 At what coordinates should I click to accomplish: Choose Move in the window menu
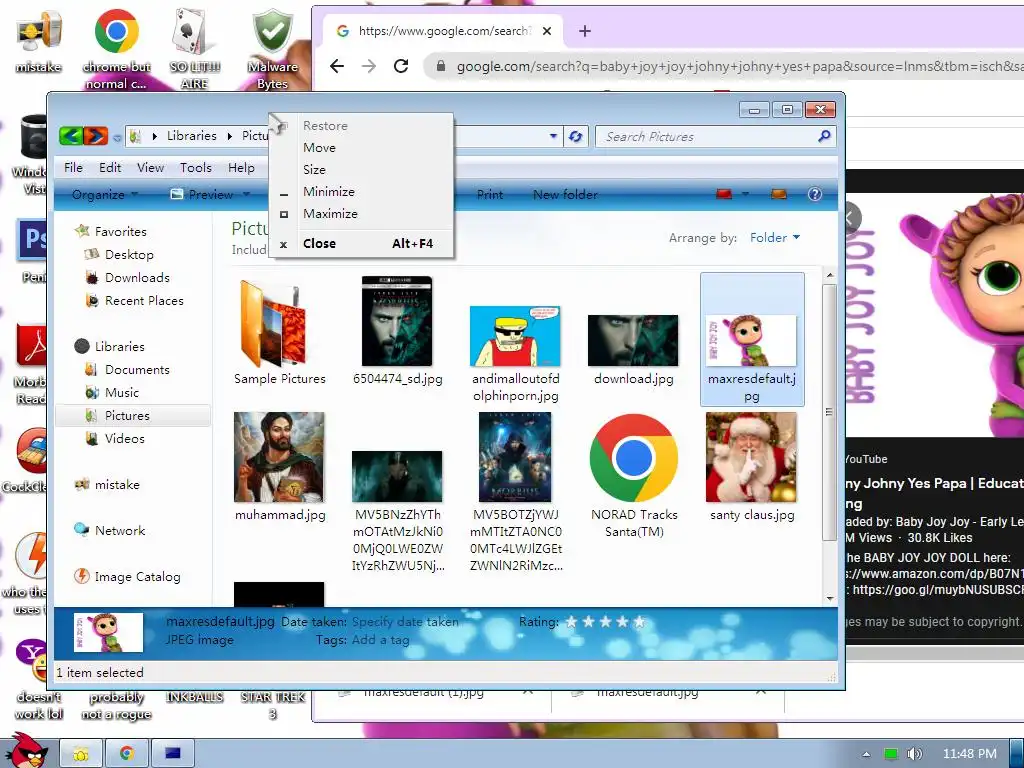(361, 148)
